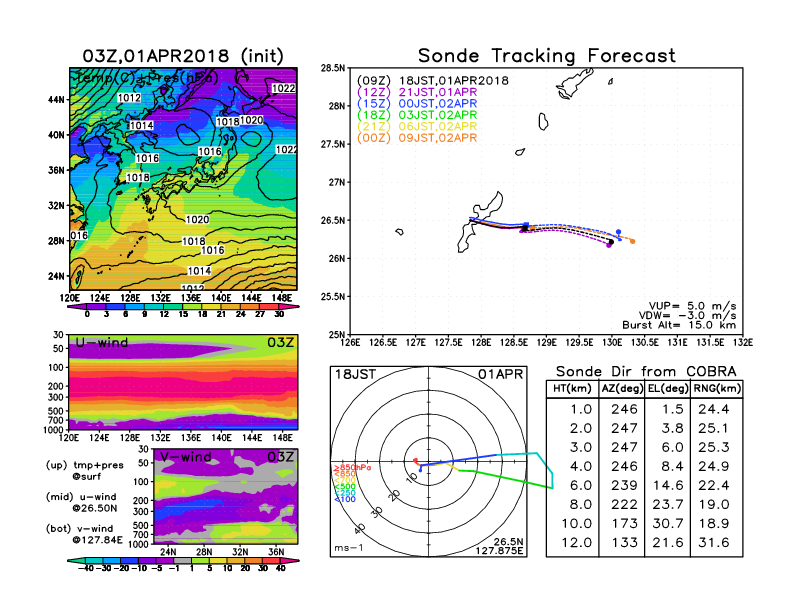Click the range value 19.0 in table
Viewport: 792px width, 612px height.
click(x=714, y=504)
